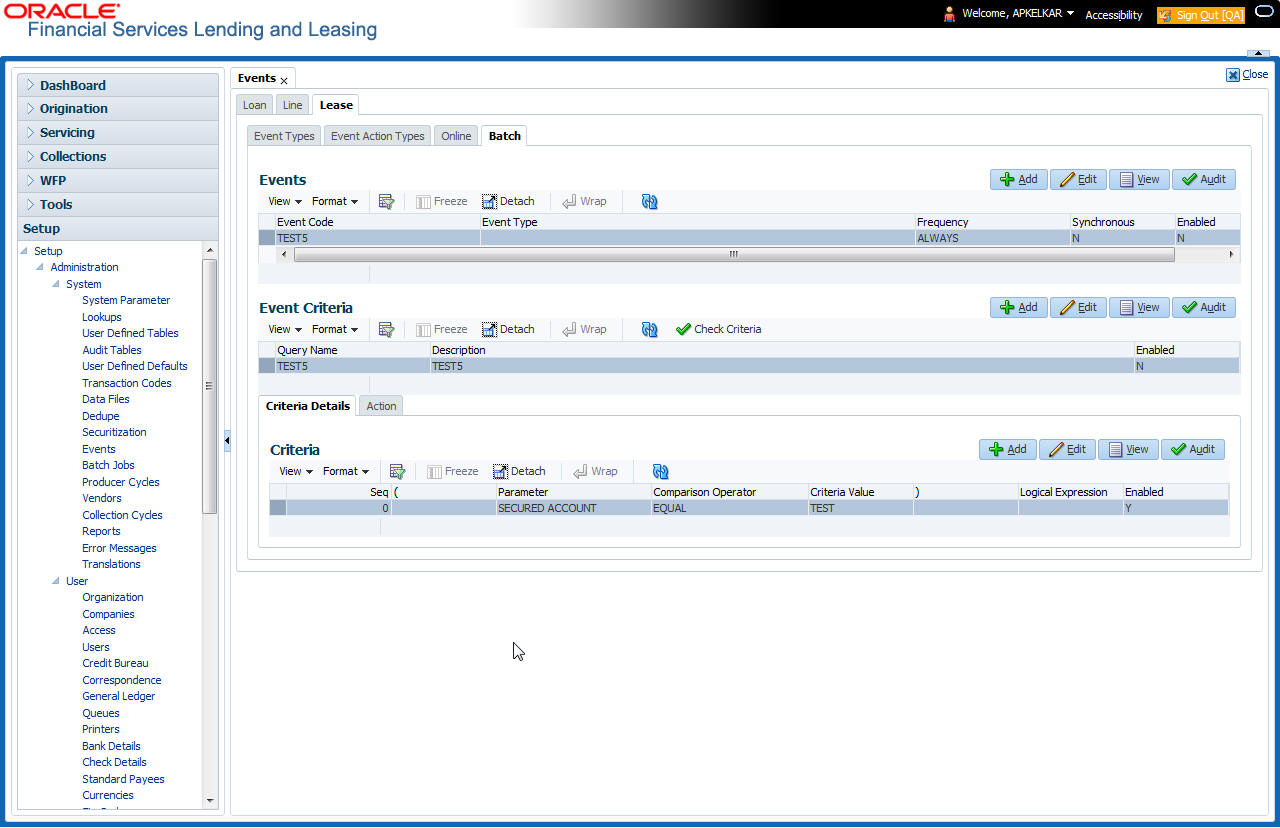Open the View menu in Criteria toolbar

point(296,471)
